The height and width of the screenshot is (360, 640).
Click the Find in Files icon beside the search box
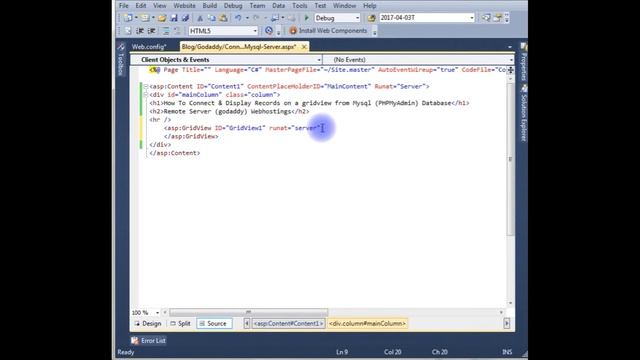coord(371,18)
